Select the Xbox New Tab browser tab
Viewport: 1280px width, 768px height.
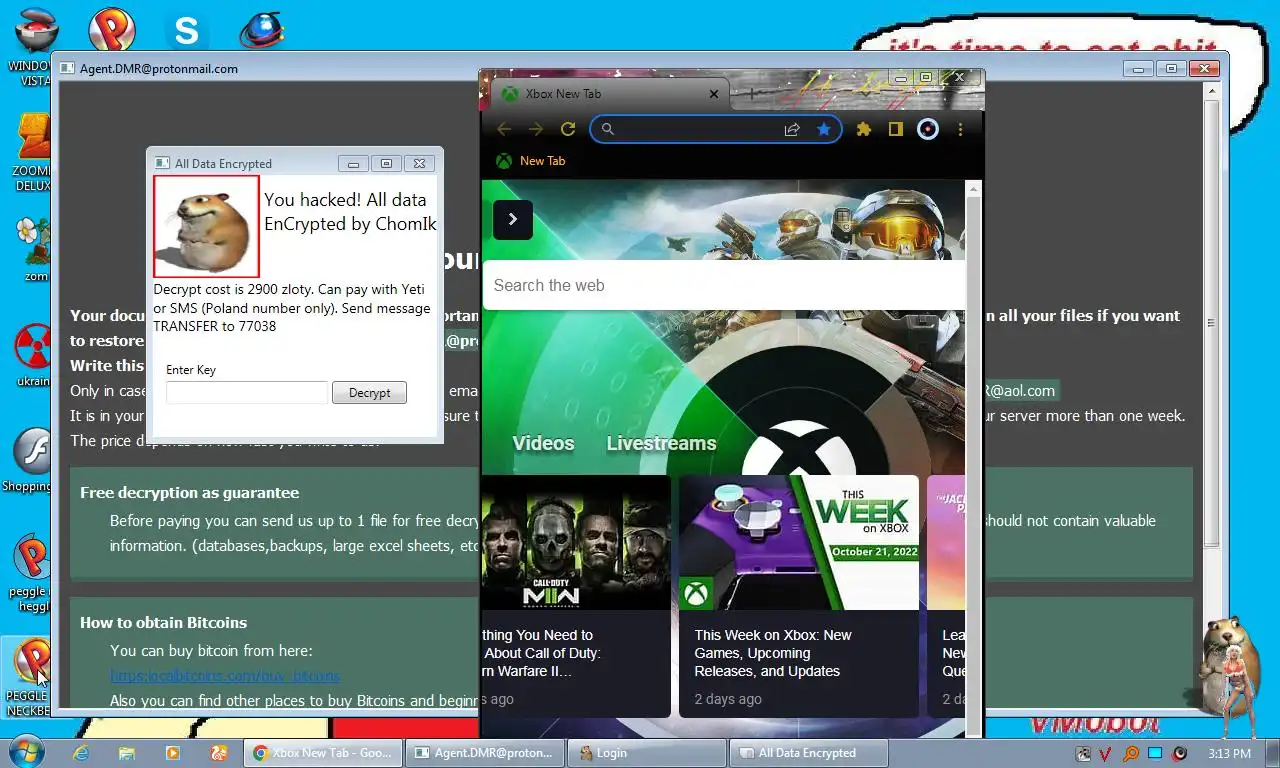(x=610, y=94)
